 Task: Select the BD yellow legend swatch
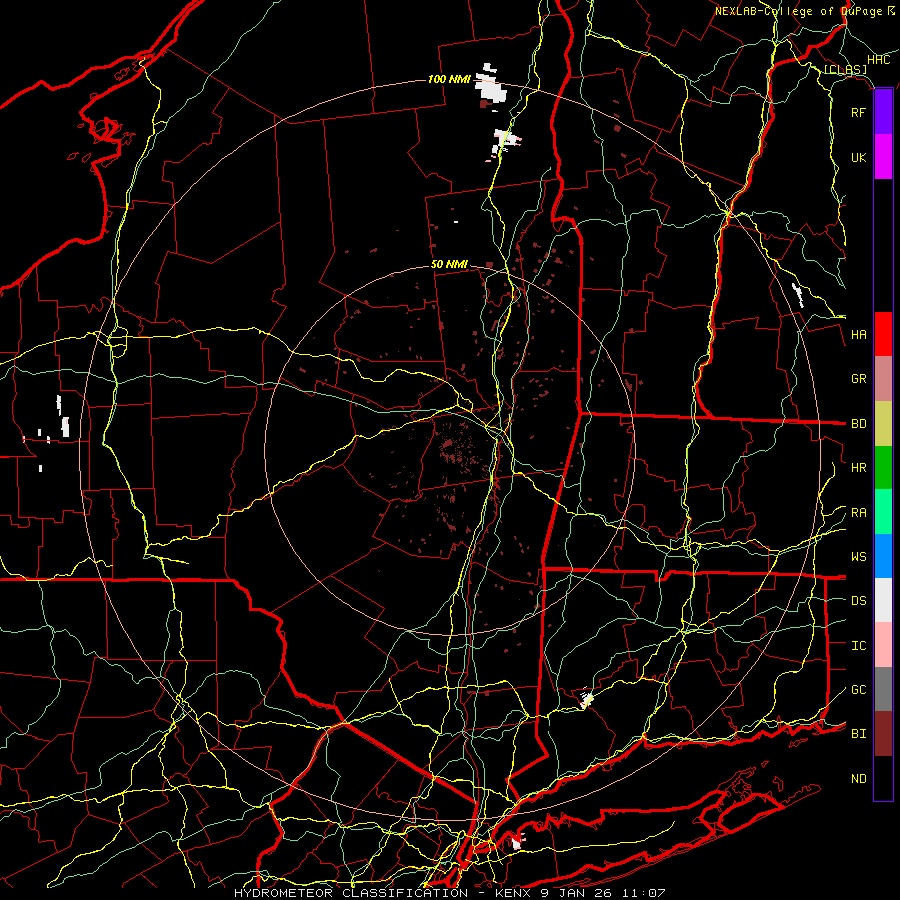(x=883, y=424)
